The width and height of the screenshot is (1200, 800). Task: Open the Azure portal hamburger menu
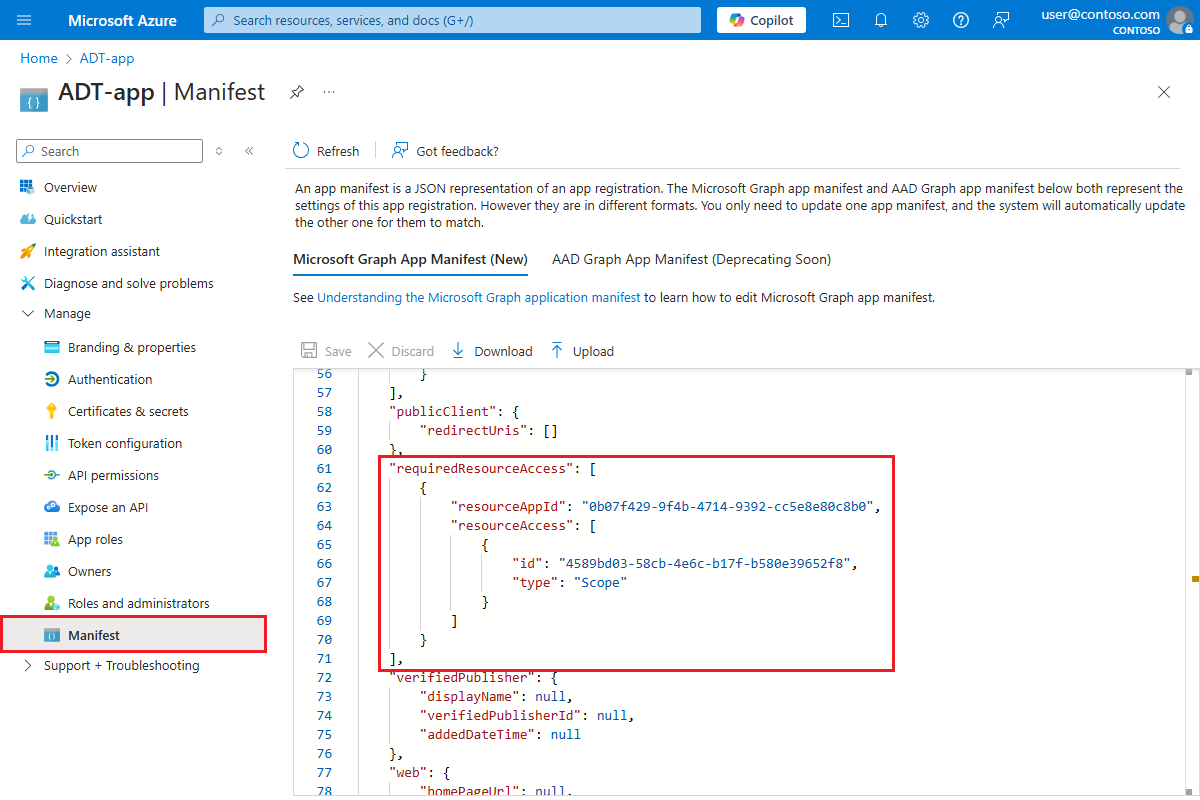pos(25,20)
